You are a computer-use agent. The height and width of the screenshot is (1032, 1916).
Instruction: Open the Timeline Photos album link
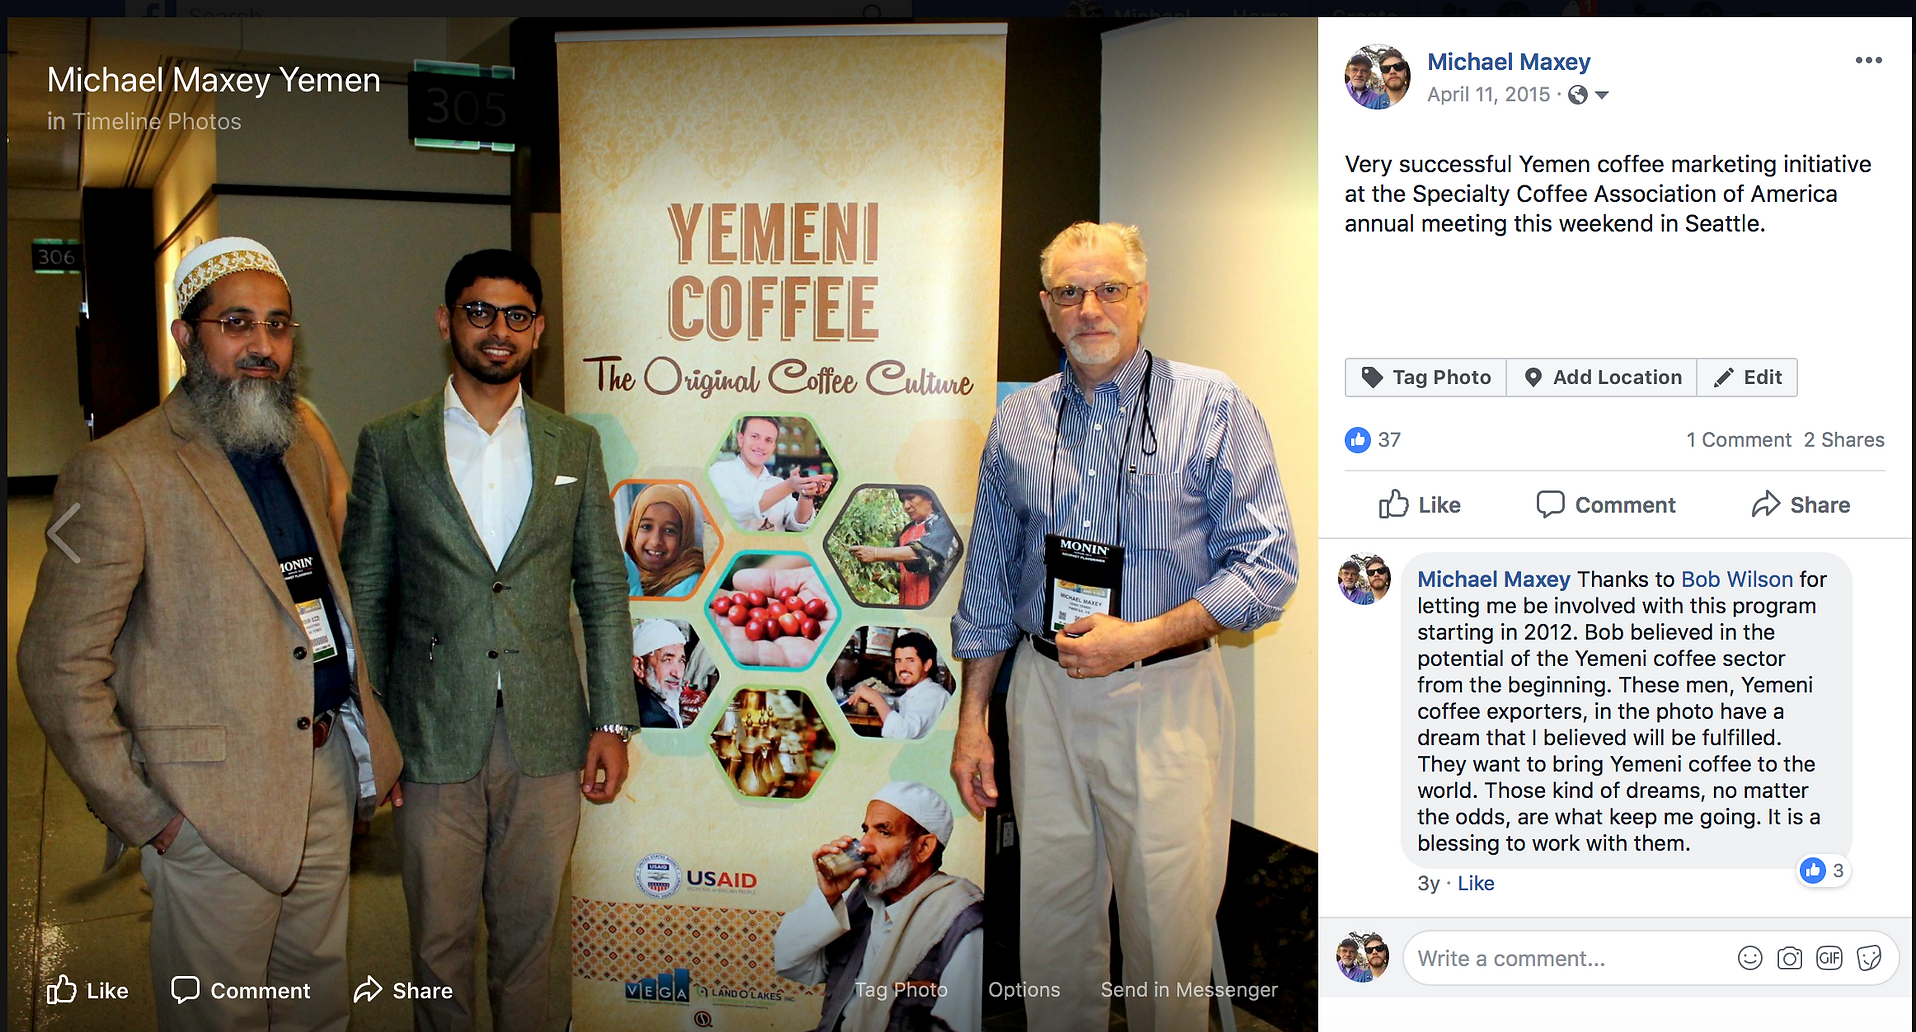tap(157, 121)
